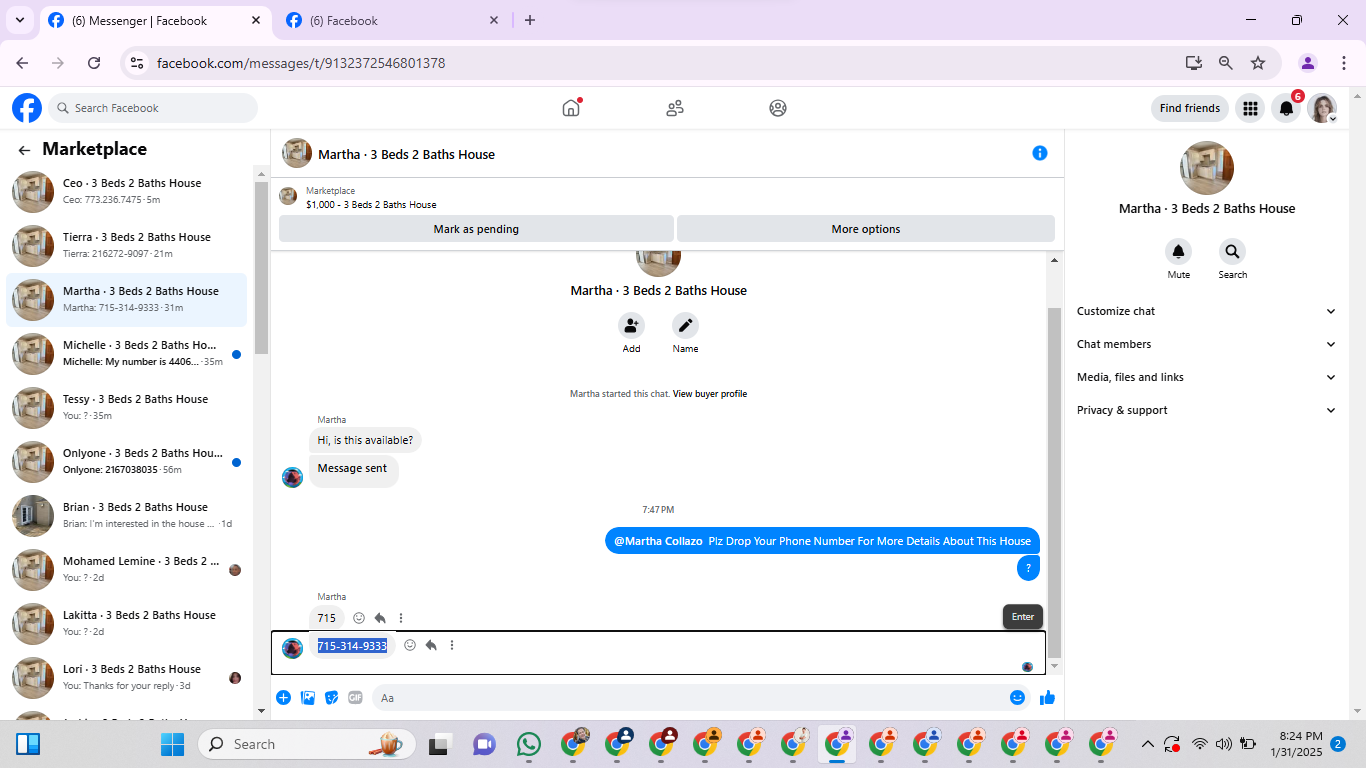Click the browser address bar URL
The height and width of the screenshot is (768, 1366).
pyautogui.click(x=301, y=63)
